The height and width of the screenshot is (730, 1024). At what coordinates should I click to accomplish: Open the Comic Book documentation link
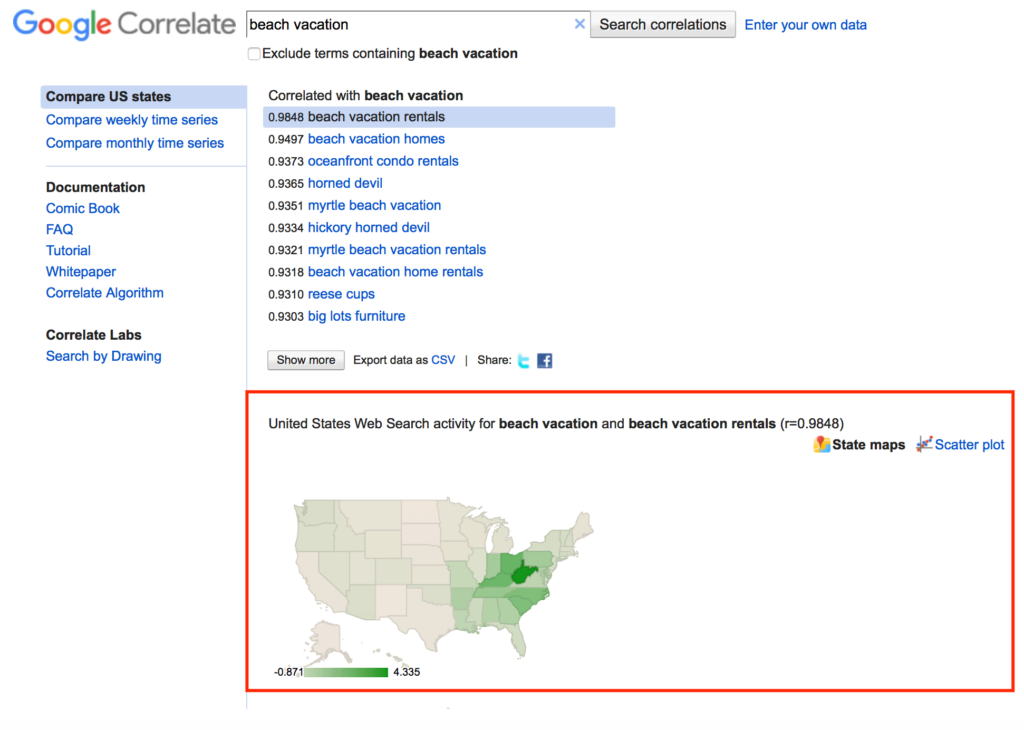click(x=83, y=208)
